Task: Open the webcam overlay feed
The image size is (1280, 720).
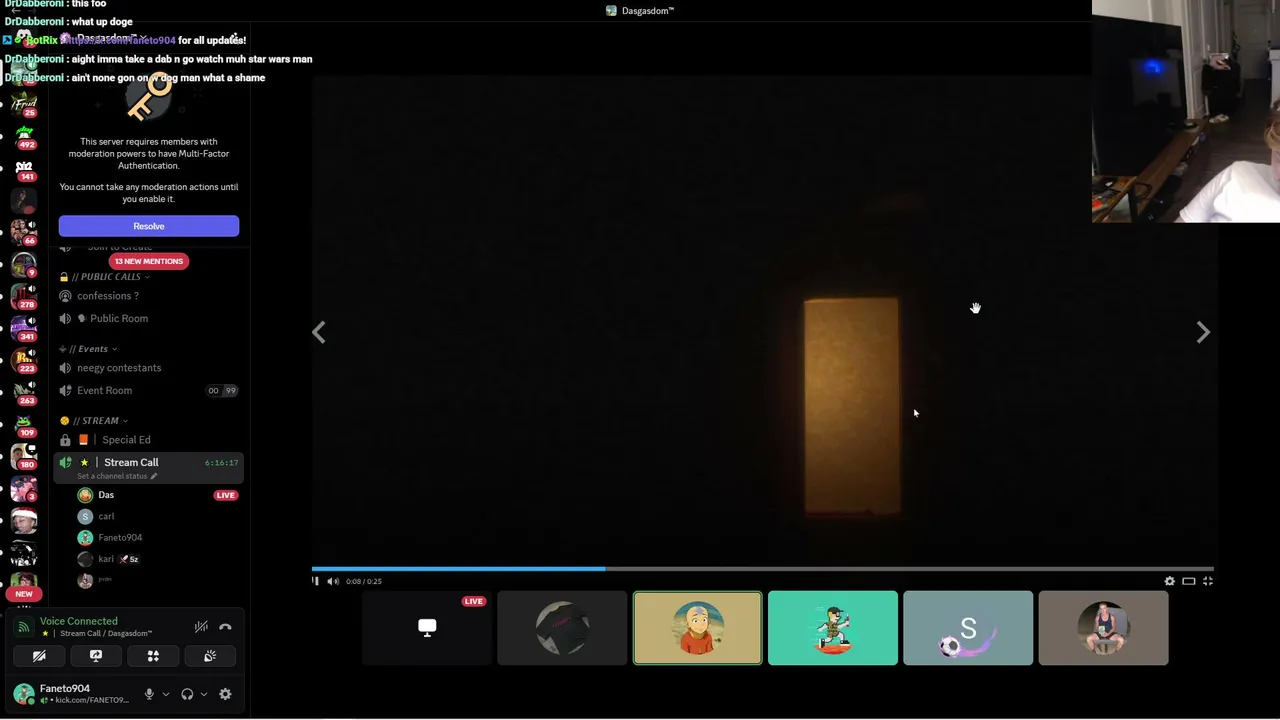Action: [1186, 111]
